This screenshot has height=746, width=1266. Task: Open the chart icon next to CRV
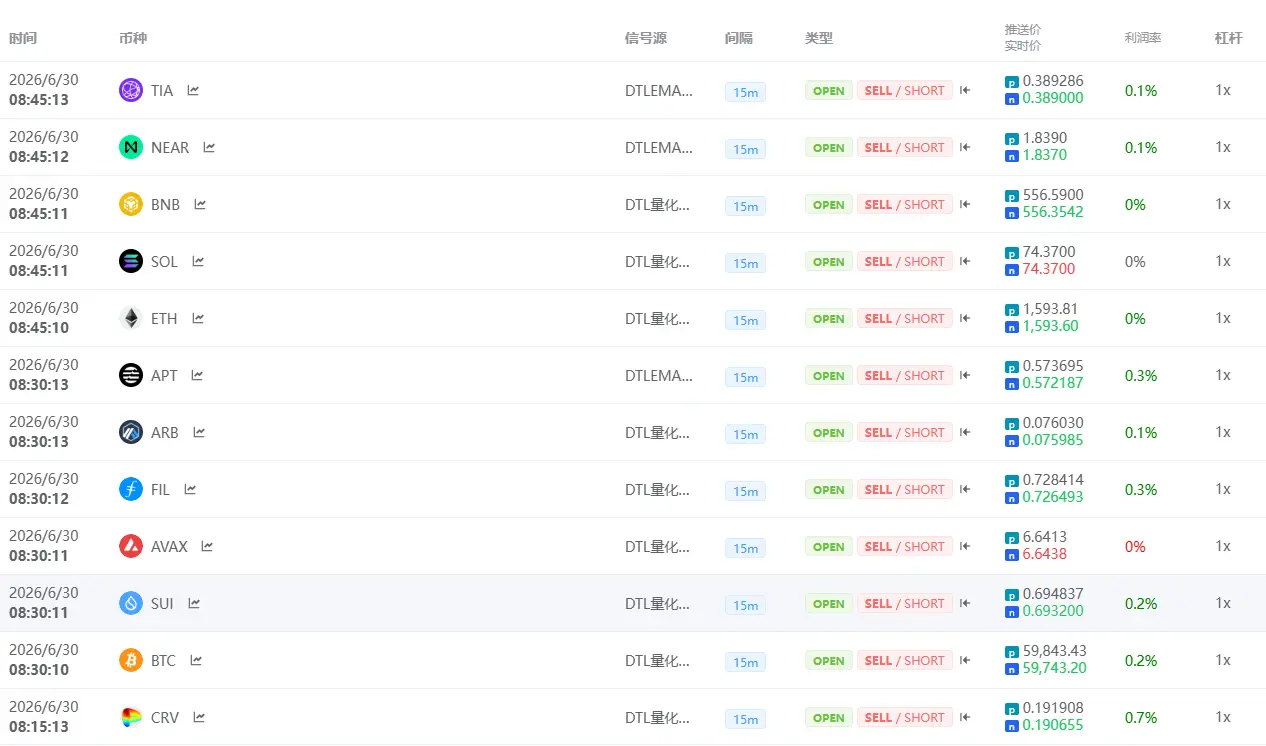[199, 717]
